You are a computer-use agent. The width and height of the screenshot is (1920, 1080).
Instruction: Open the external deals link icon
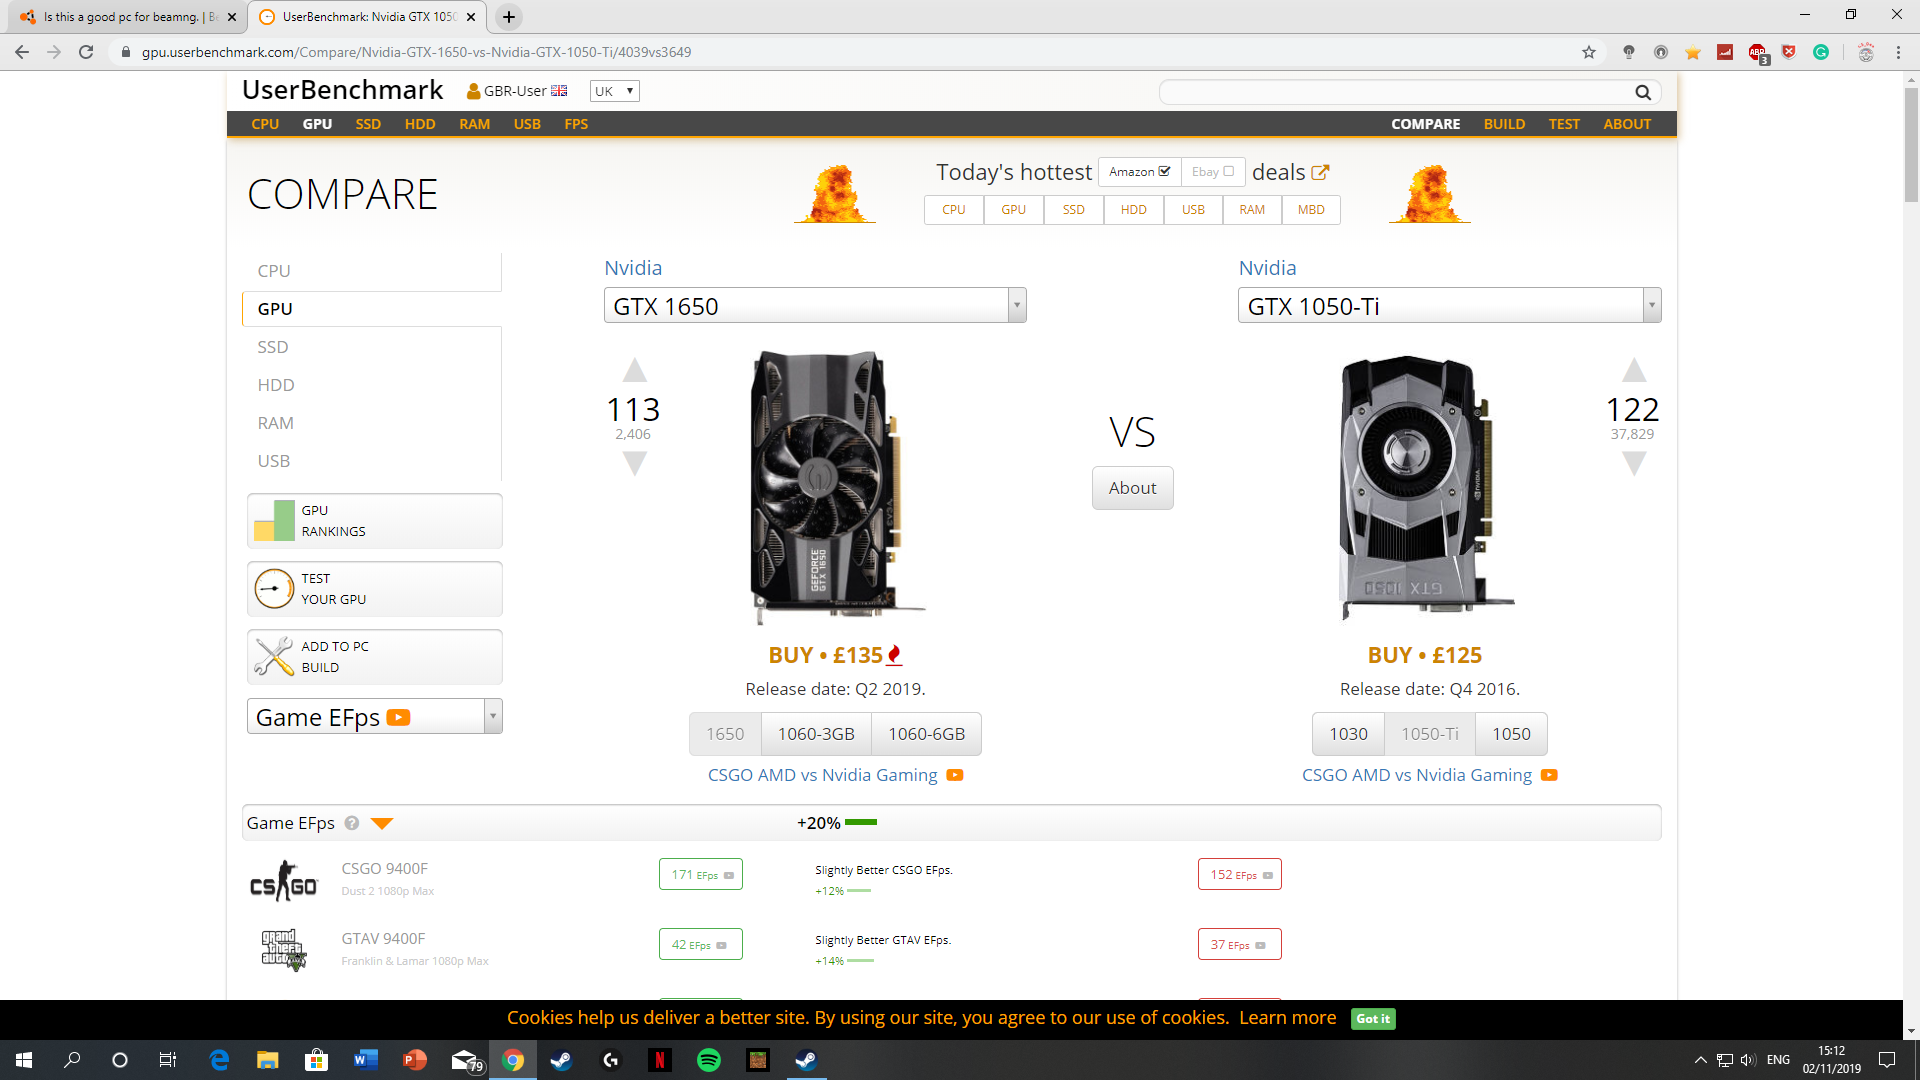tap(1320, 172)
